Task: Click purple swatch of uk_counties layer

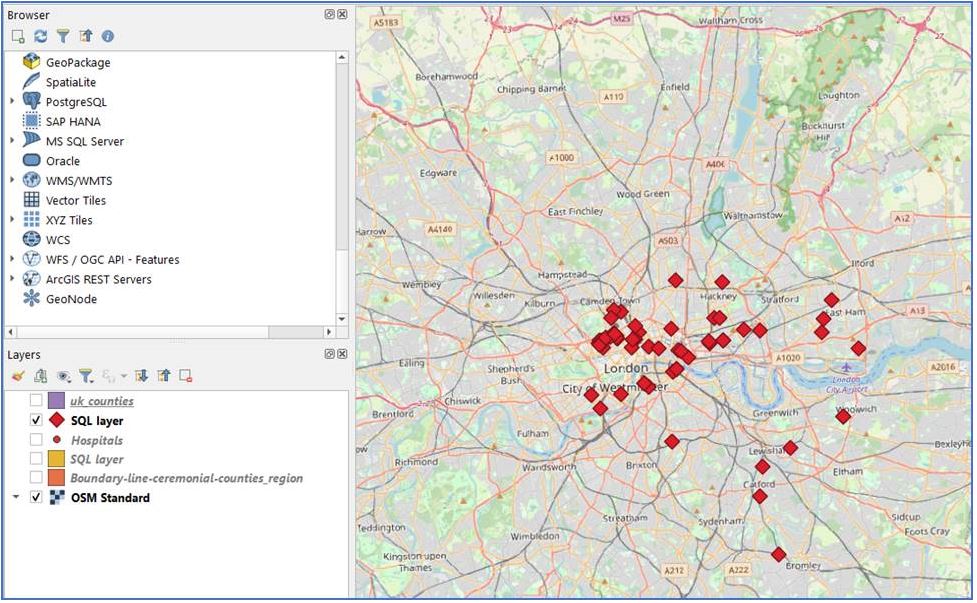Action: pos(57,400)
